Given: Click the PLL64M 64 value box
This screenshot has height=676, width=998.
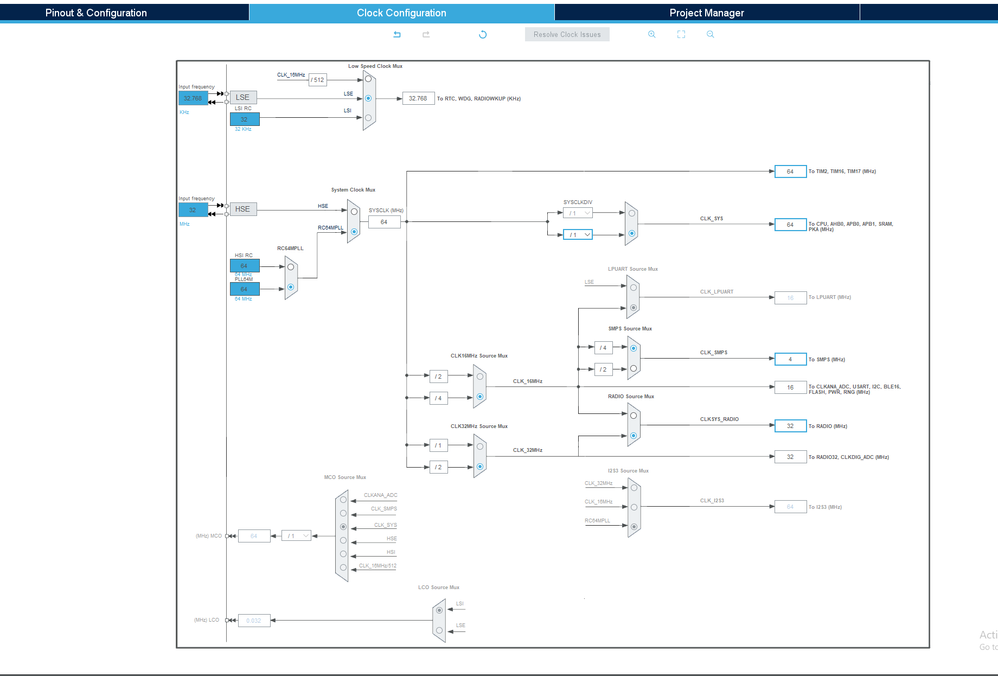Looking at the screenshot, I should coord(244,289).
